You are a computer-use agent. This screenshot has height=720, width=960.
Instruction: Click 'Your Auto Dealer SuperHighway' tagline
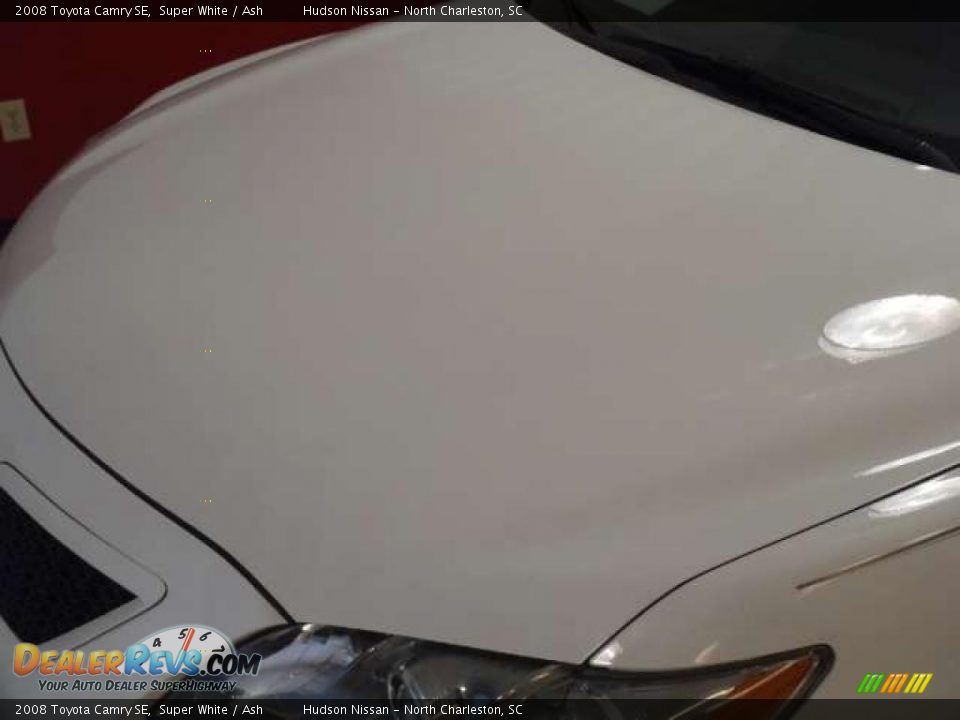pyautogui.click(x=138, y=685)
